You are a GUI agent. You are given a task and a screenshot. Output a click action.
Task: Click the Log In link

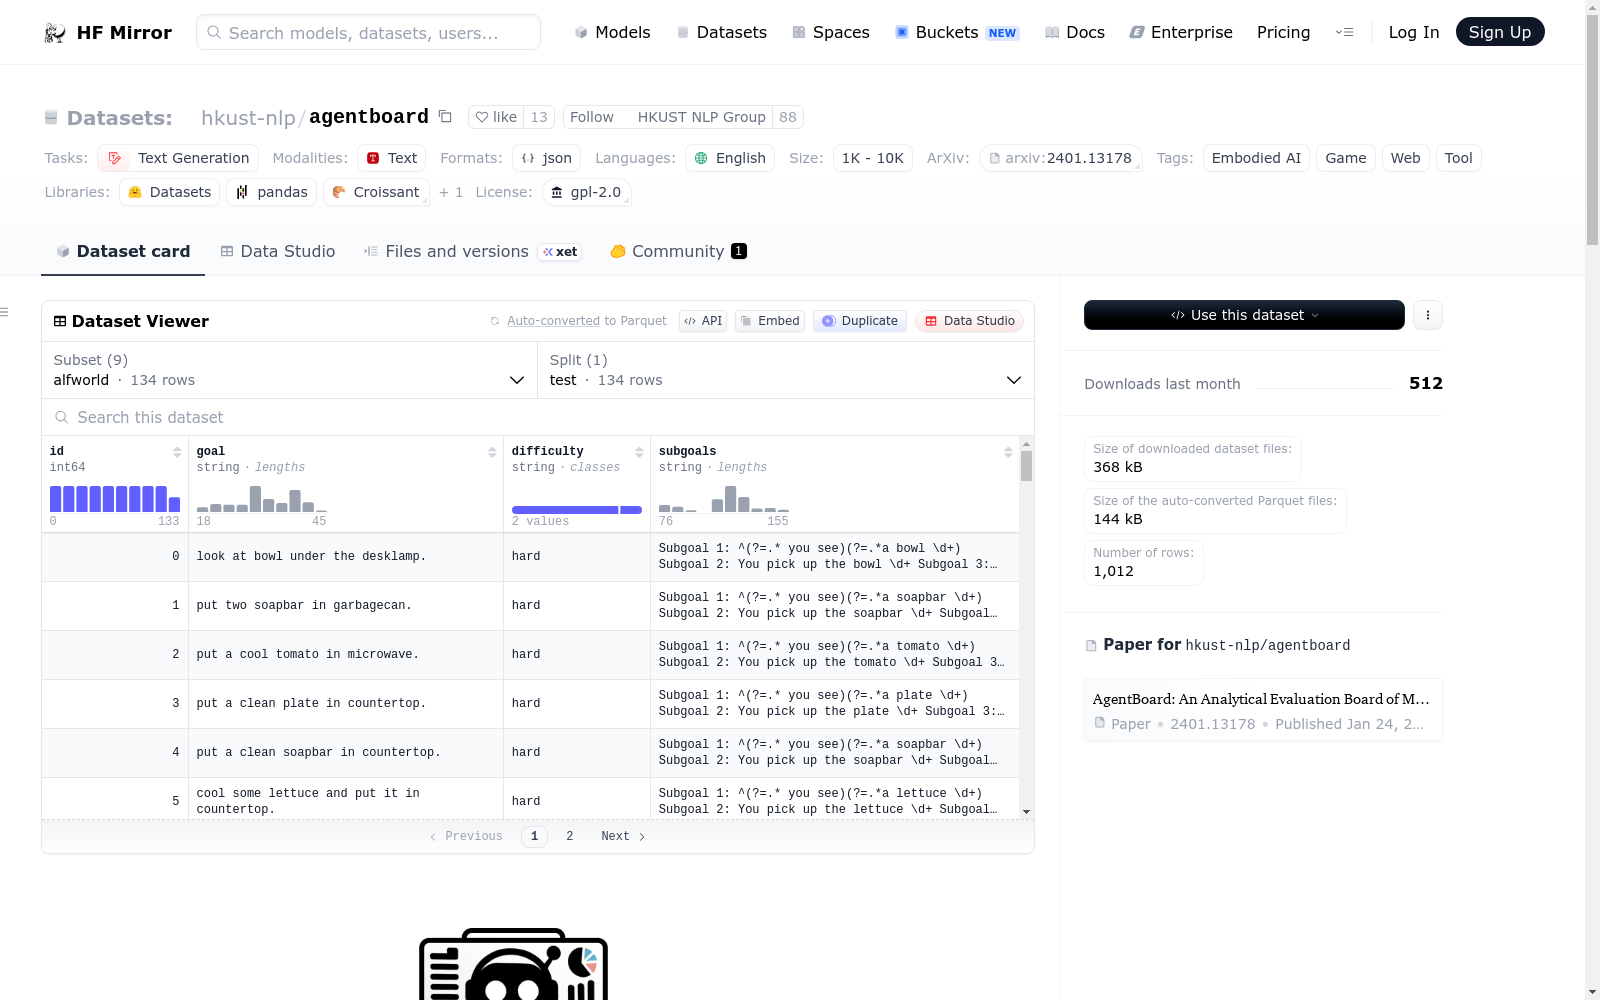coord(1414,33)
